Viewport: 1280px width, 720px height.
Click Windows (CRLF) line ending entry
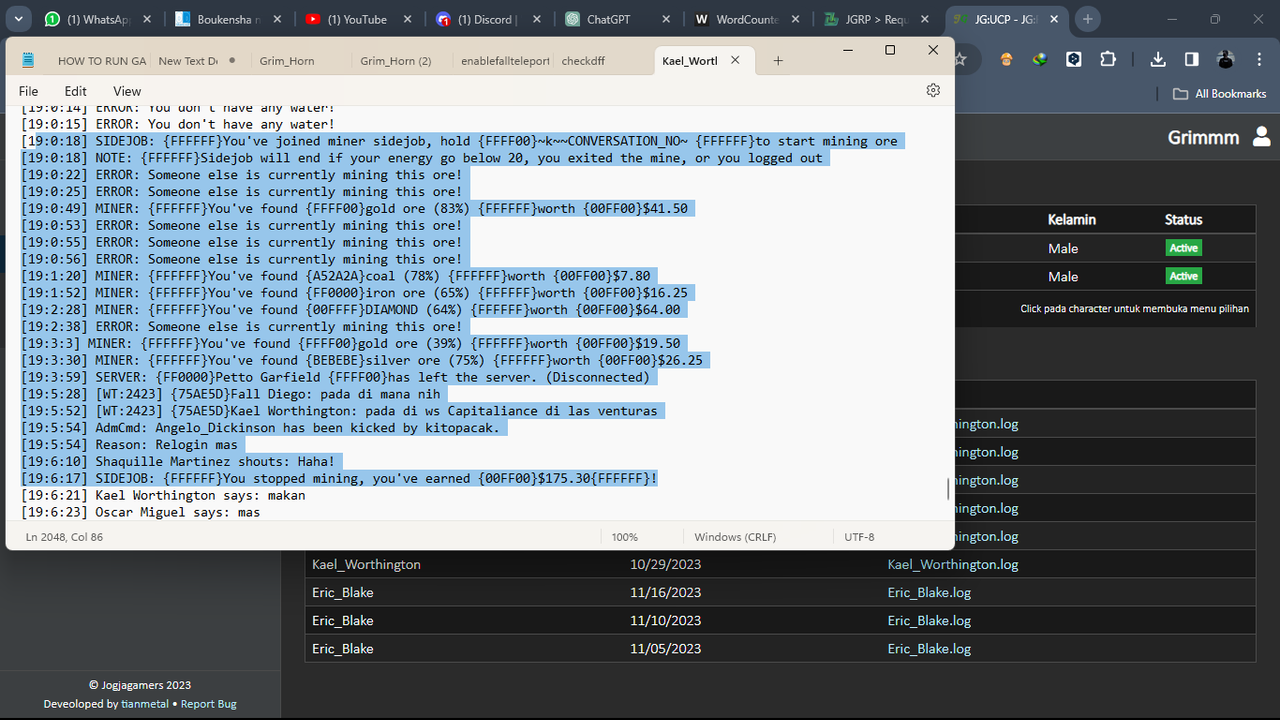point(735,537)
